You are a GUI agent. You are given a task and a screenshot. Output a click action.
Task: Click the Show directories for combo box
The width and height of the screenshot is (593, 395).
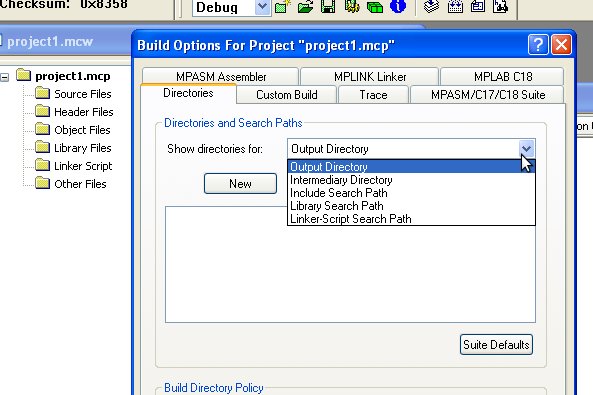point(411,149)
